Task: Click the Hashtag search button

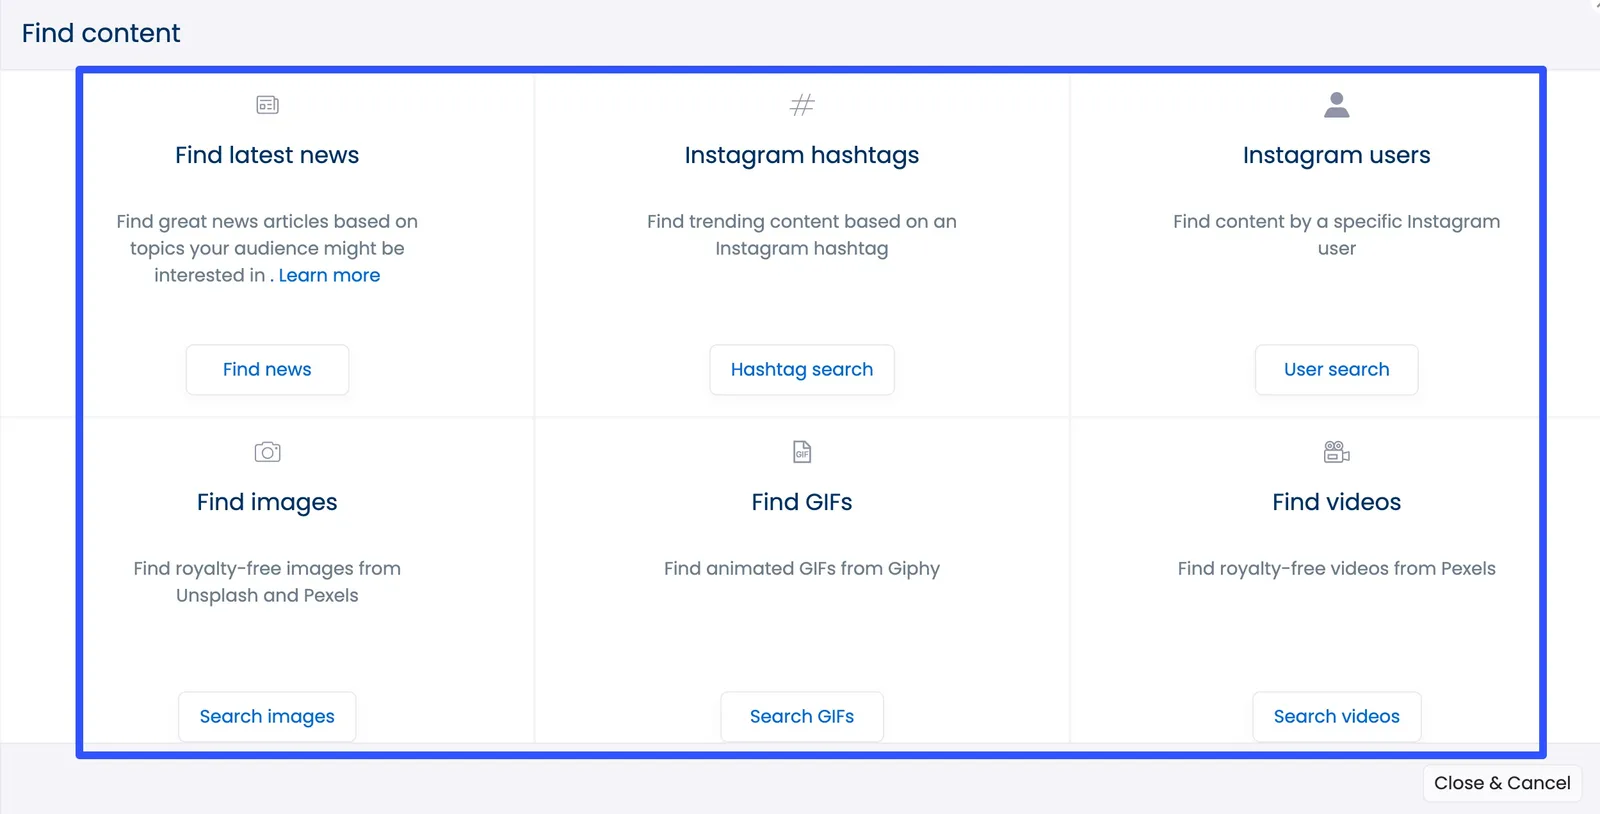Action: point(801,369)
